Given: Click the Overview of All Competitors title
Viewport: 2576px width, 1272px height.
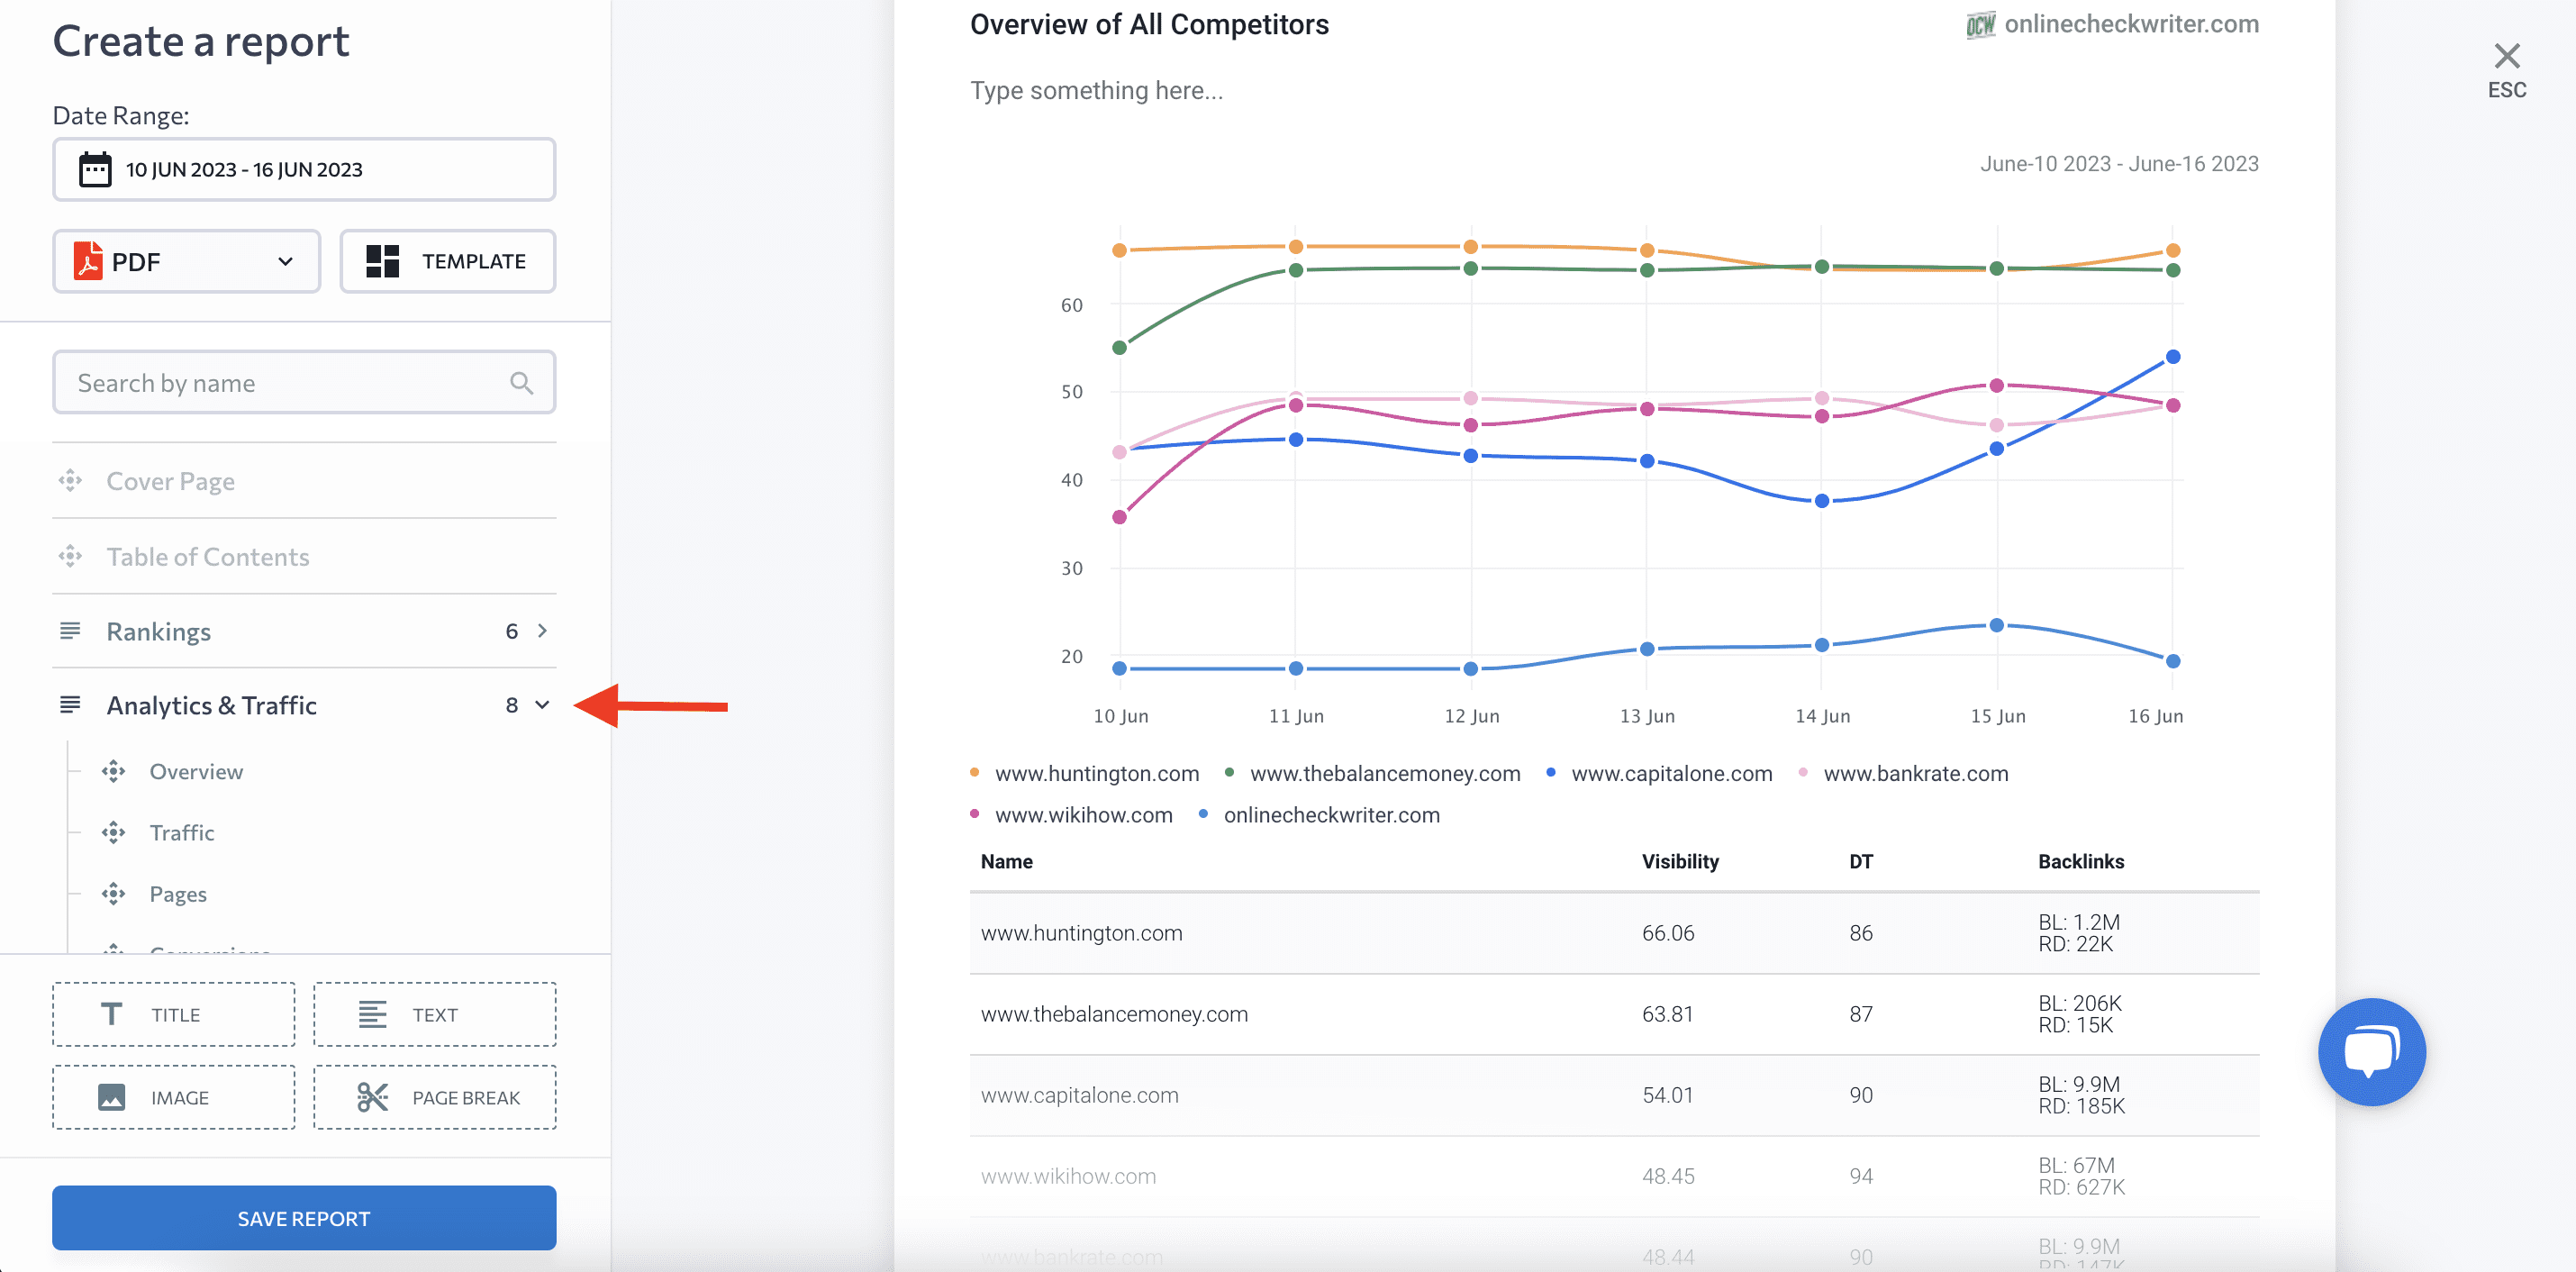Looking at the screenshot, I should point(1149,24).
